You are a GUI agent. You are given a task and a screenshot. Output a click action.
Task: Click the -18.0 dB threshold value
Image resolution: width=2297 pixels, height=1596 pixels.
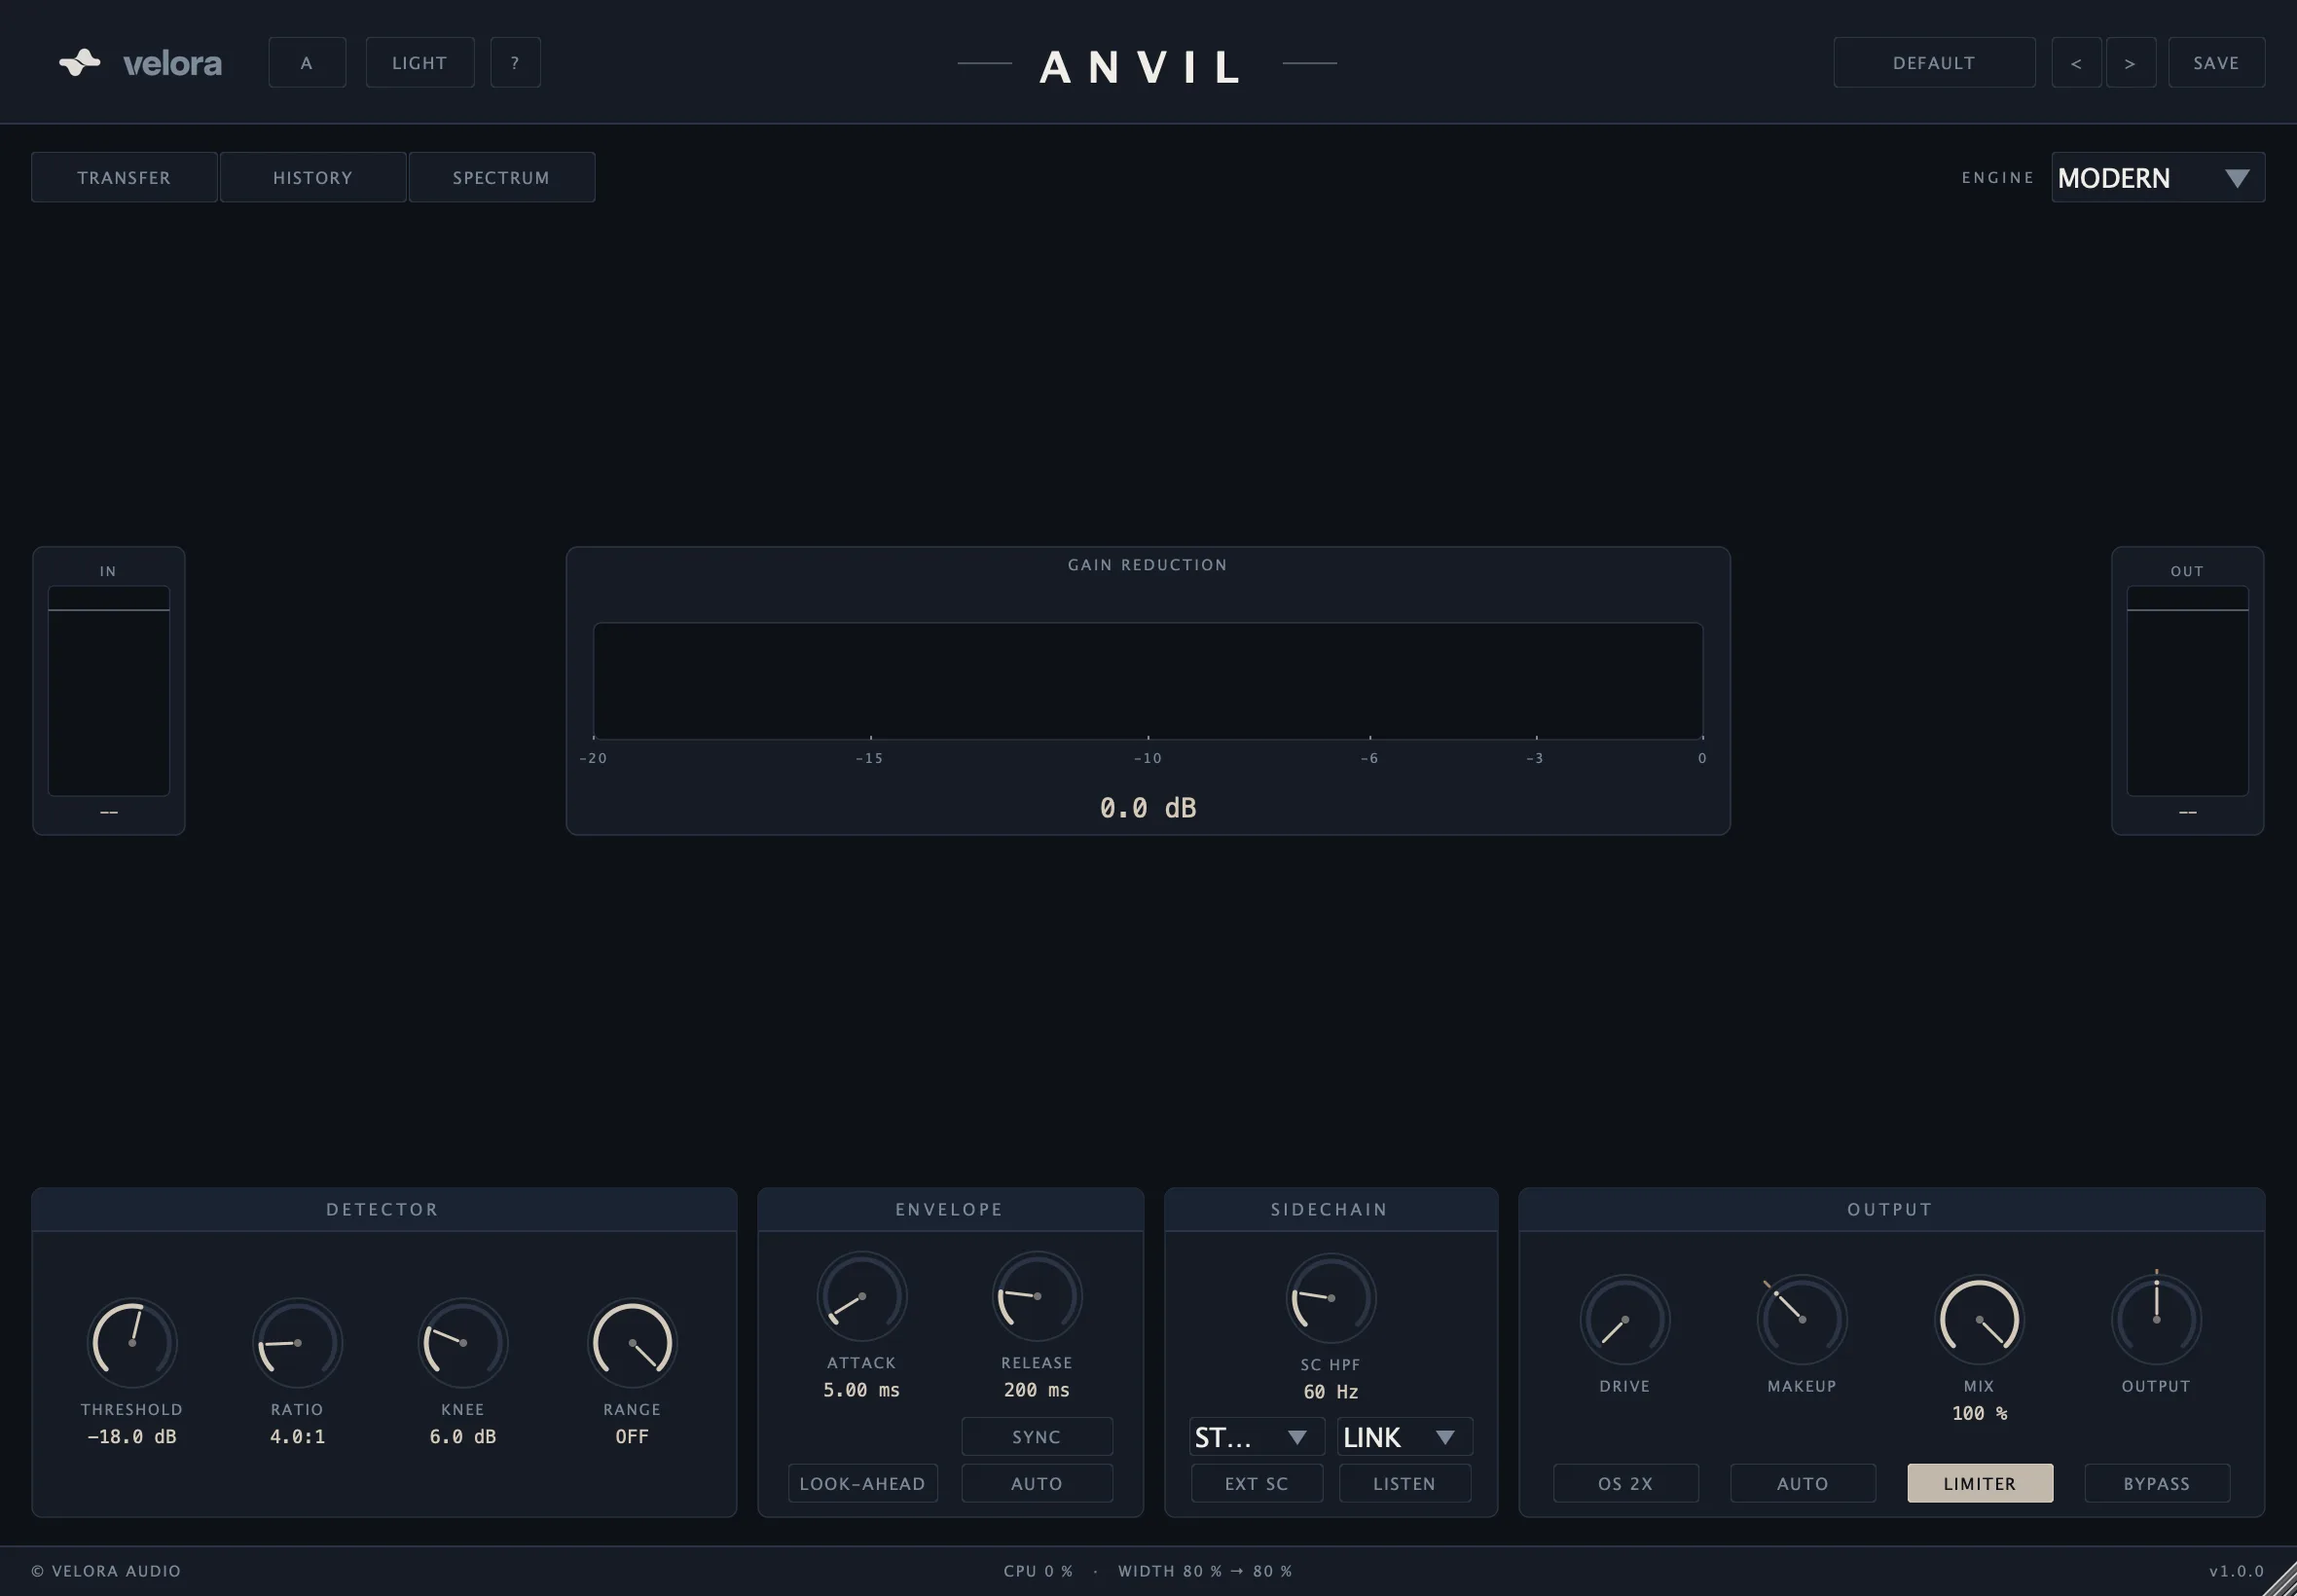click(x=132, y=1436)
